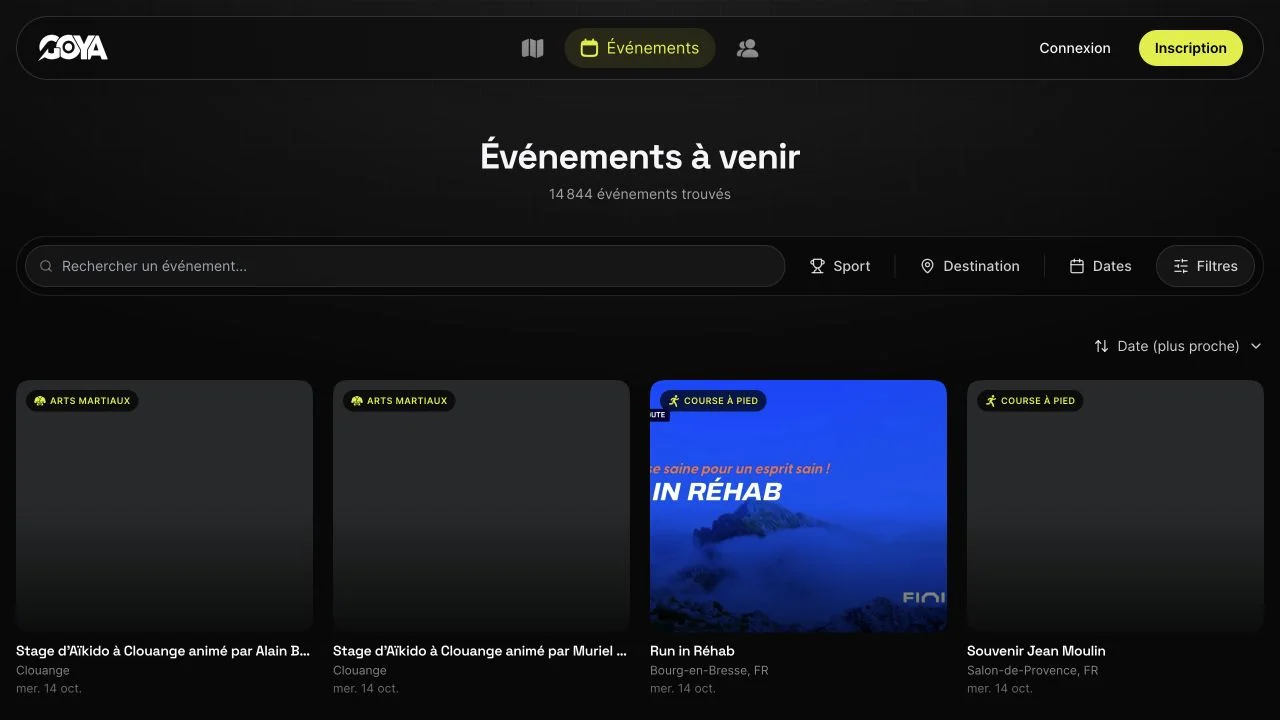The width and height of the screenshot is (1280, 720).
Task: Click 'Salon-de-Provence, FR' location text
Action: [x=1032, y=671]
